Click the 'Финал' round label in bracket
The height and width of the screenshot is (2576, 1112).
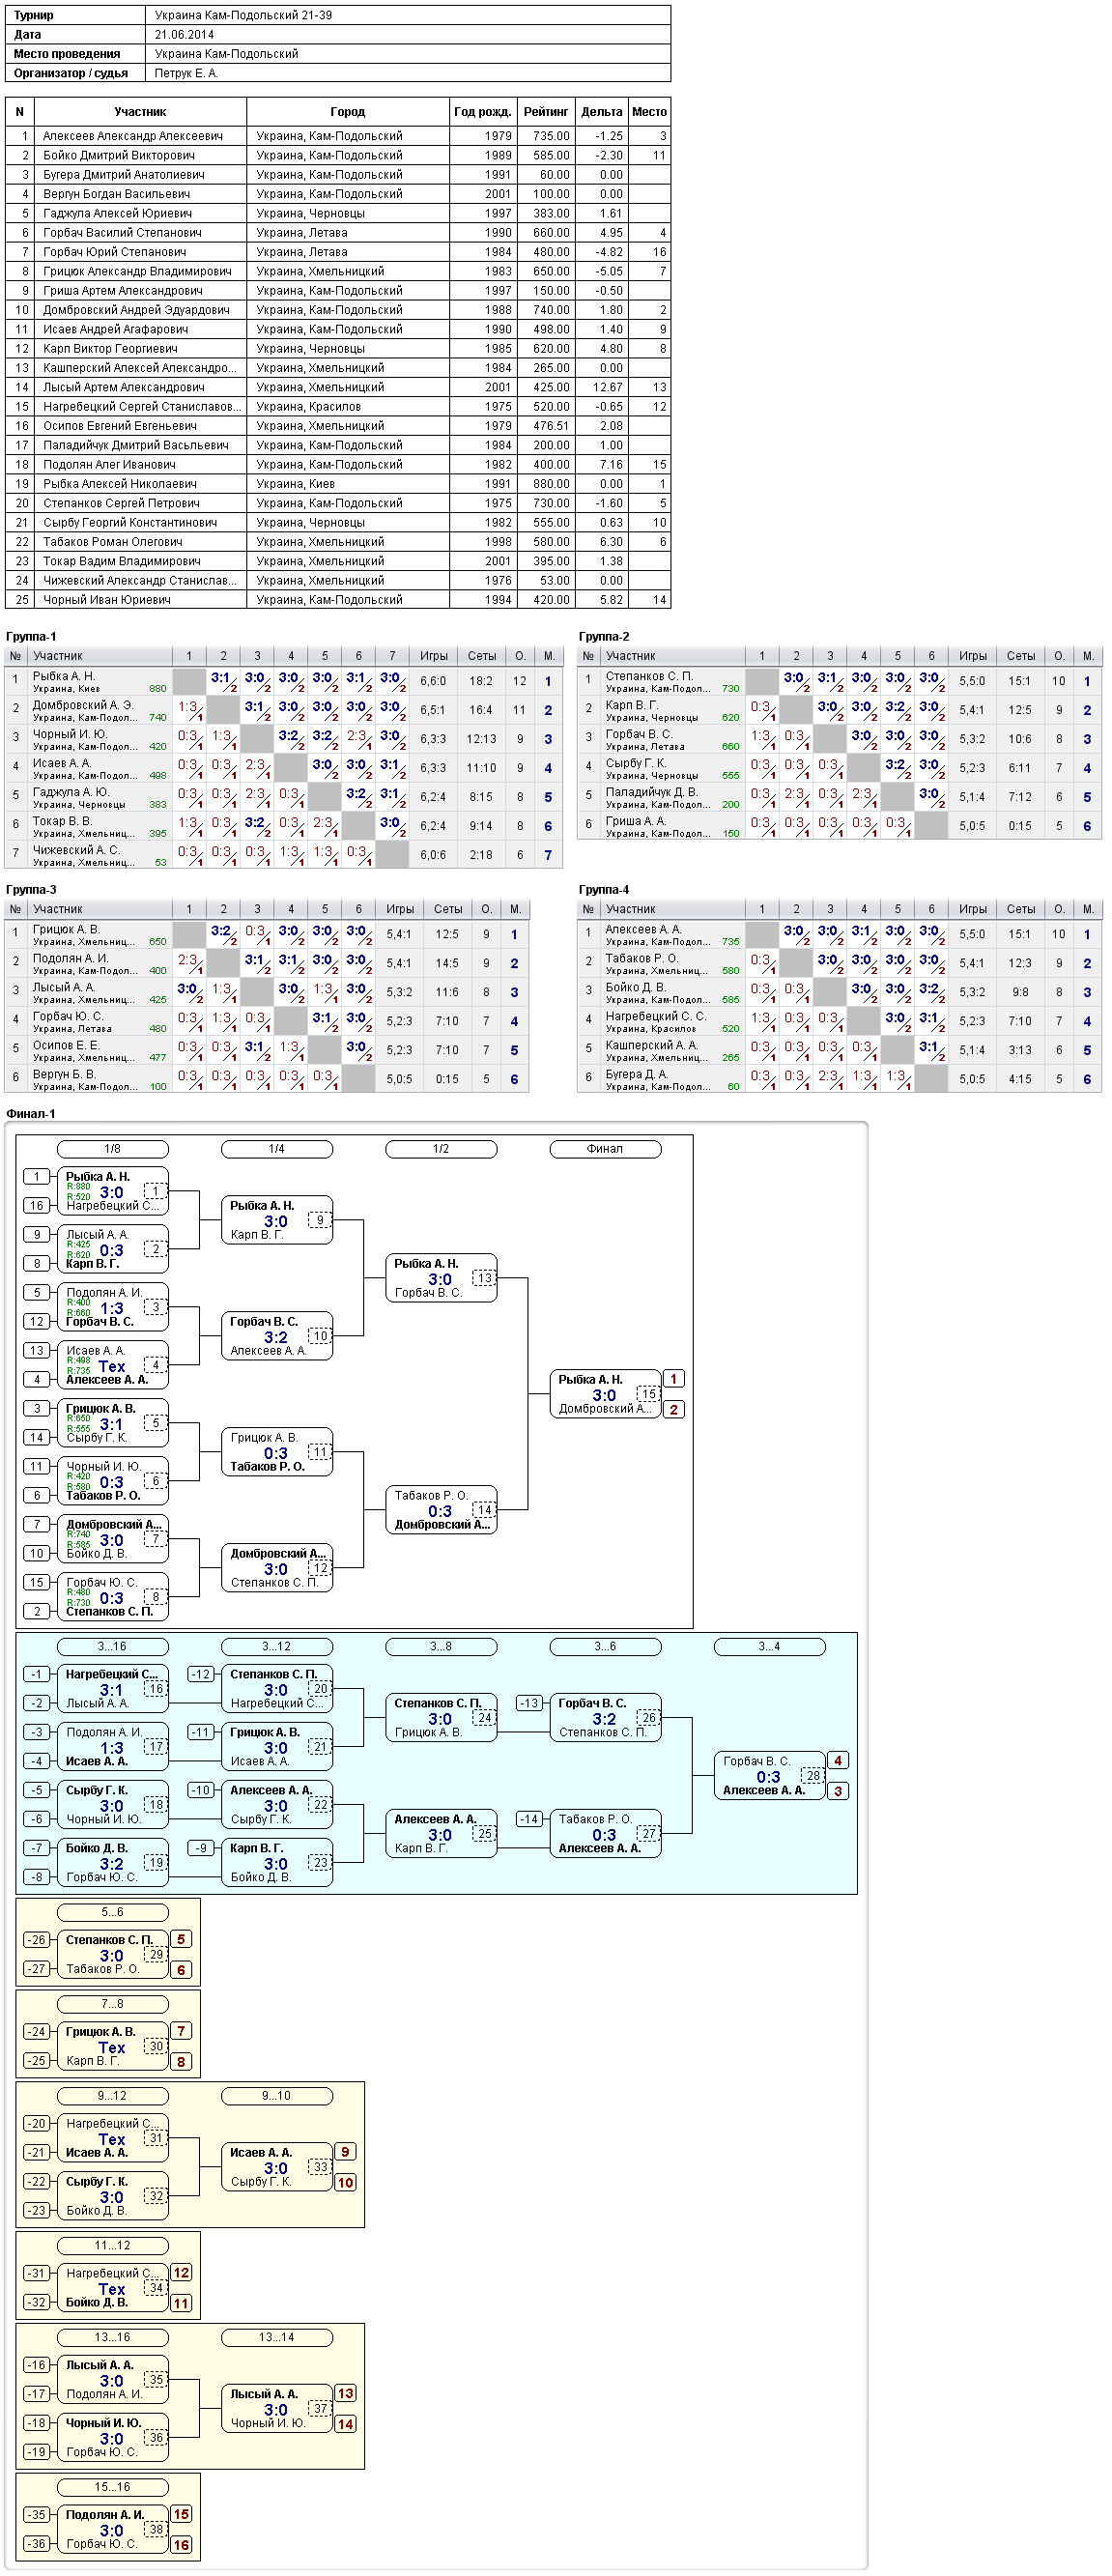pos(605,1149)
